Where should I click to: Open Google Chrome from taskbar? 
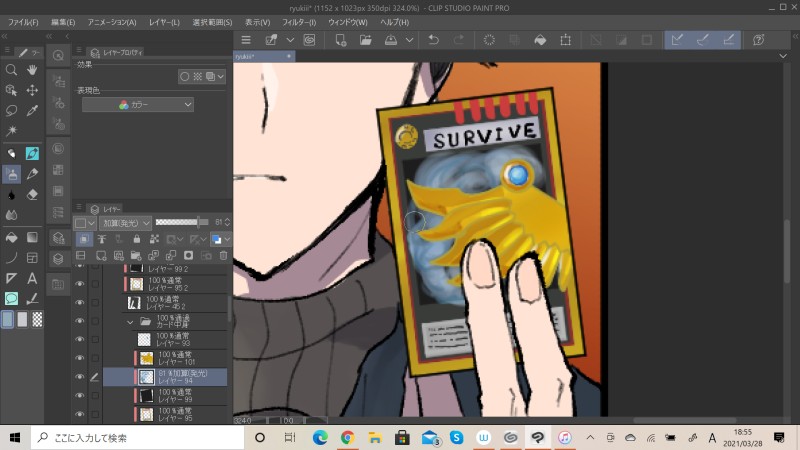(347, 438)
